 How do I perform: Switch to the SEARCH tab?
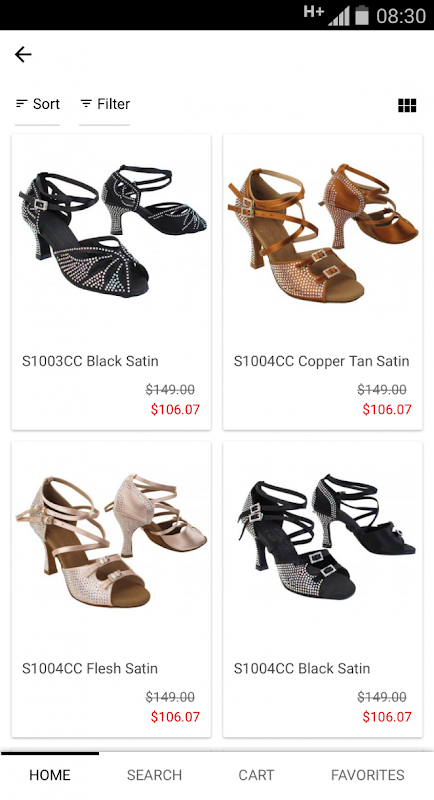click(x=154, y=775)
